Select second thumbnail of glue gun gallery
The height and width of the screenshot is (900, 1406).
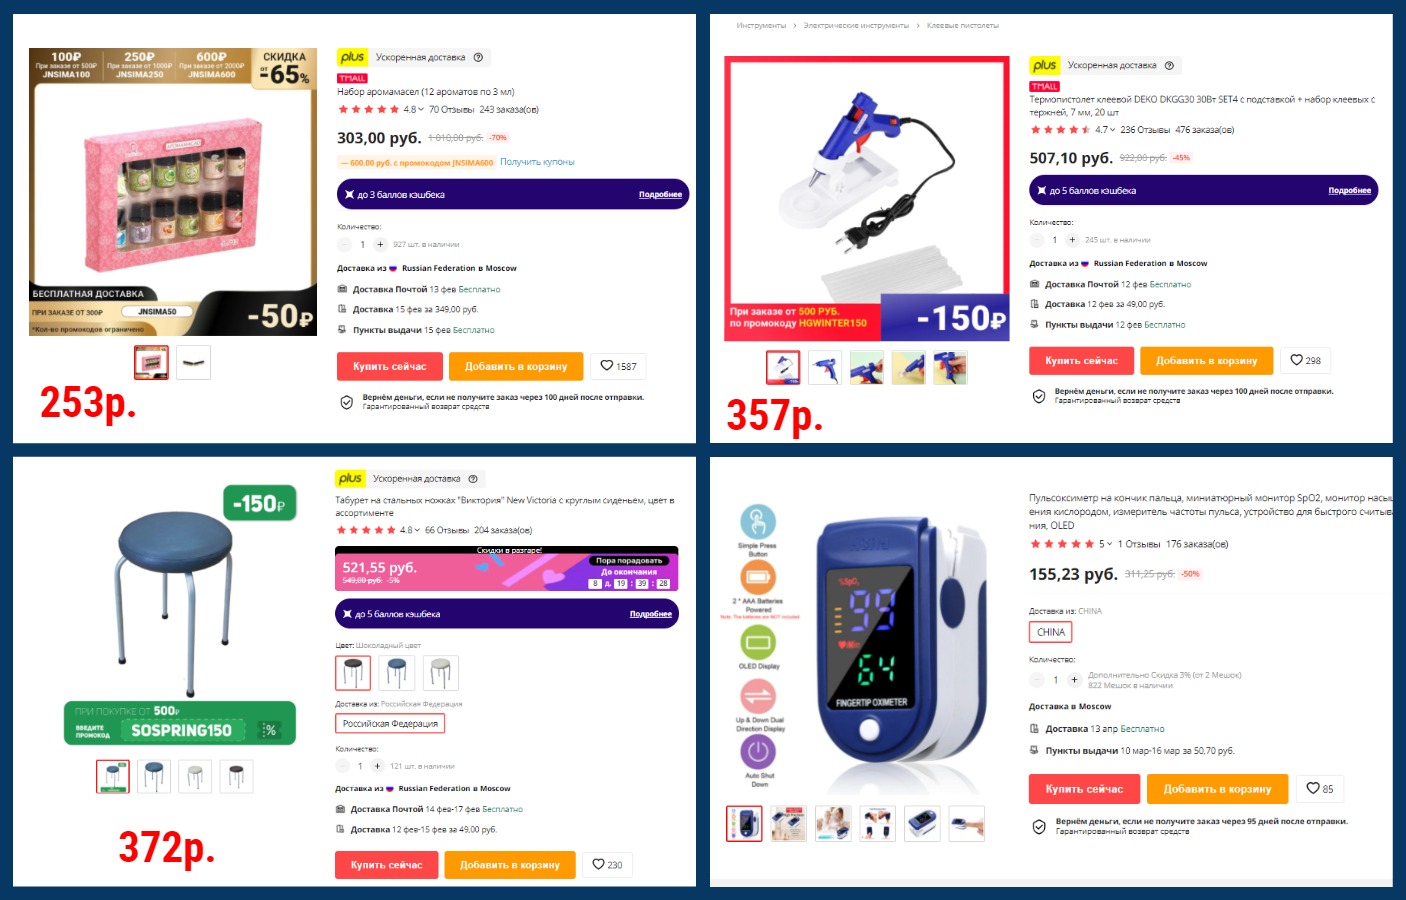point(825,368)
